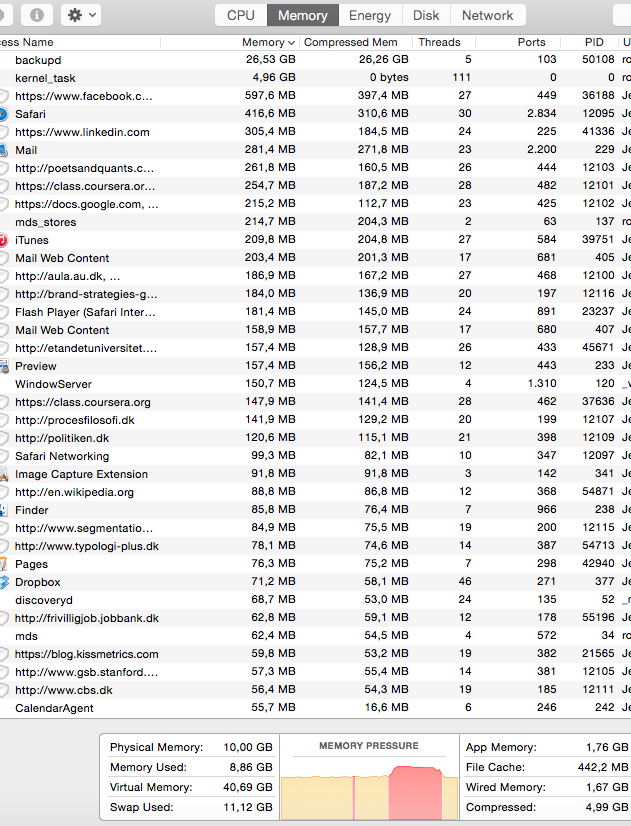The height and width of the screenshot is (826, 631).
Task: Click the backupd memory value 26,53 GB
Action: tap(270, 60)
